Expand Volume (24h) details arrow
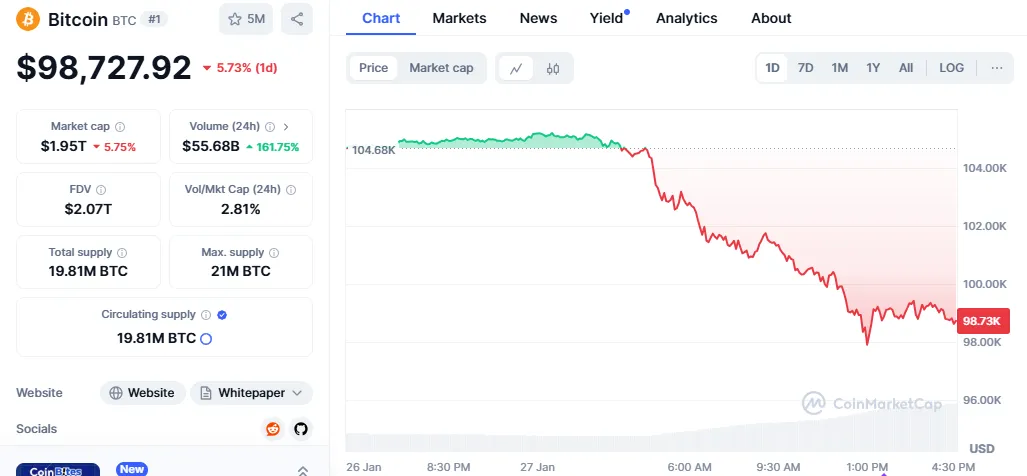Viewport: 1027px width, 476px height. tap(287, 127)
